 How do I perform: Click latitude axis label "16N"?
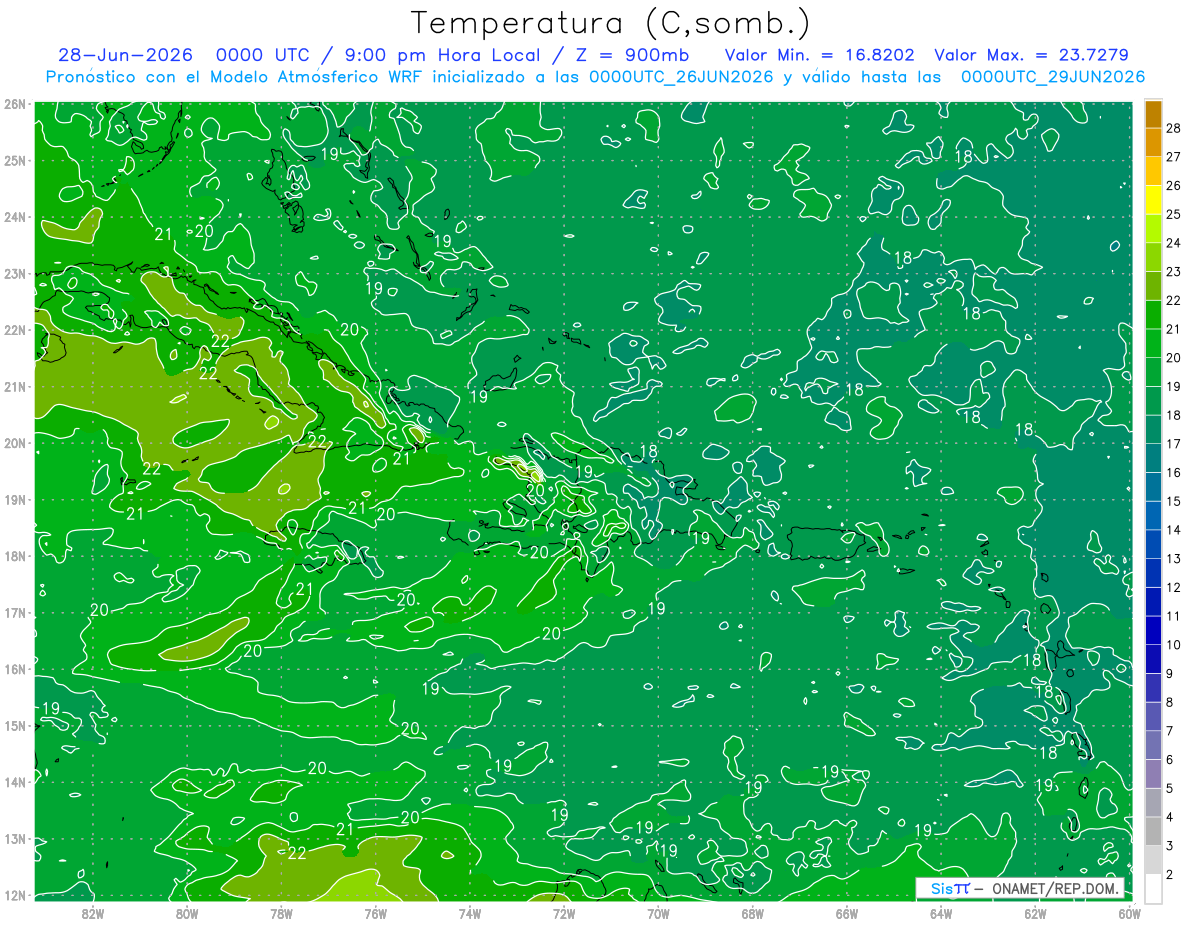coord(15,669)
